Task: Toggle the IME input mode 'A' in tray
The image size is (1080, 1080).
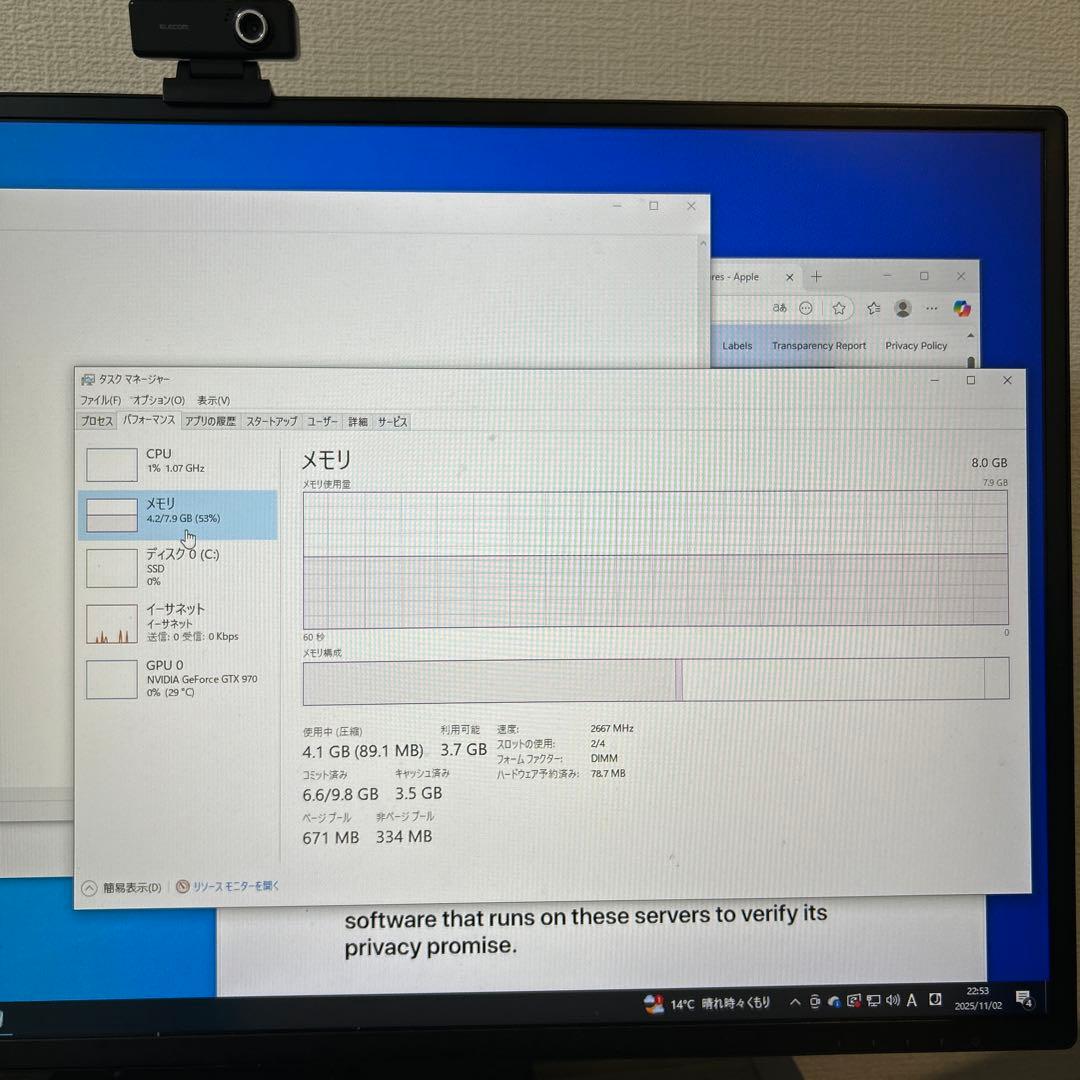Action: click(911, 1001)
